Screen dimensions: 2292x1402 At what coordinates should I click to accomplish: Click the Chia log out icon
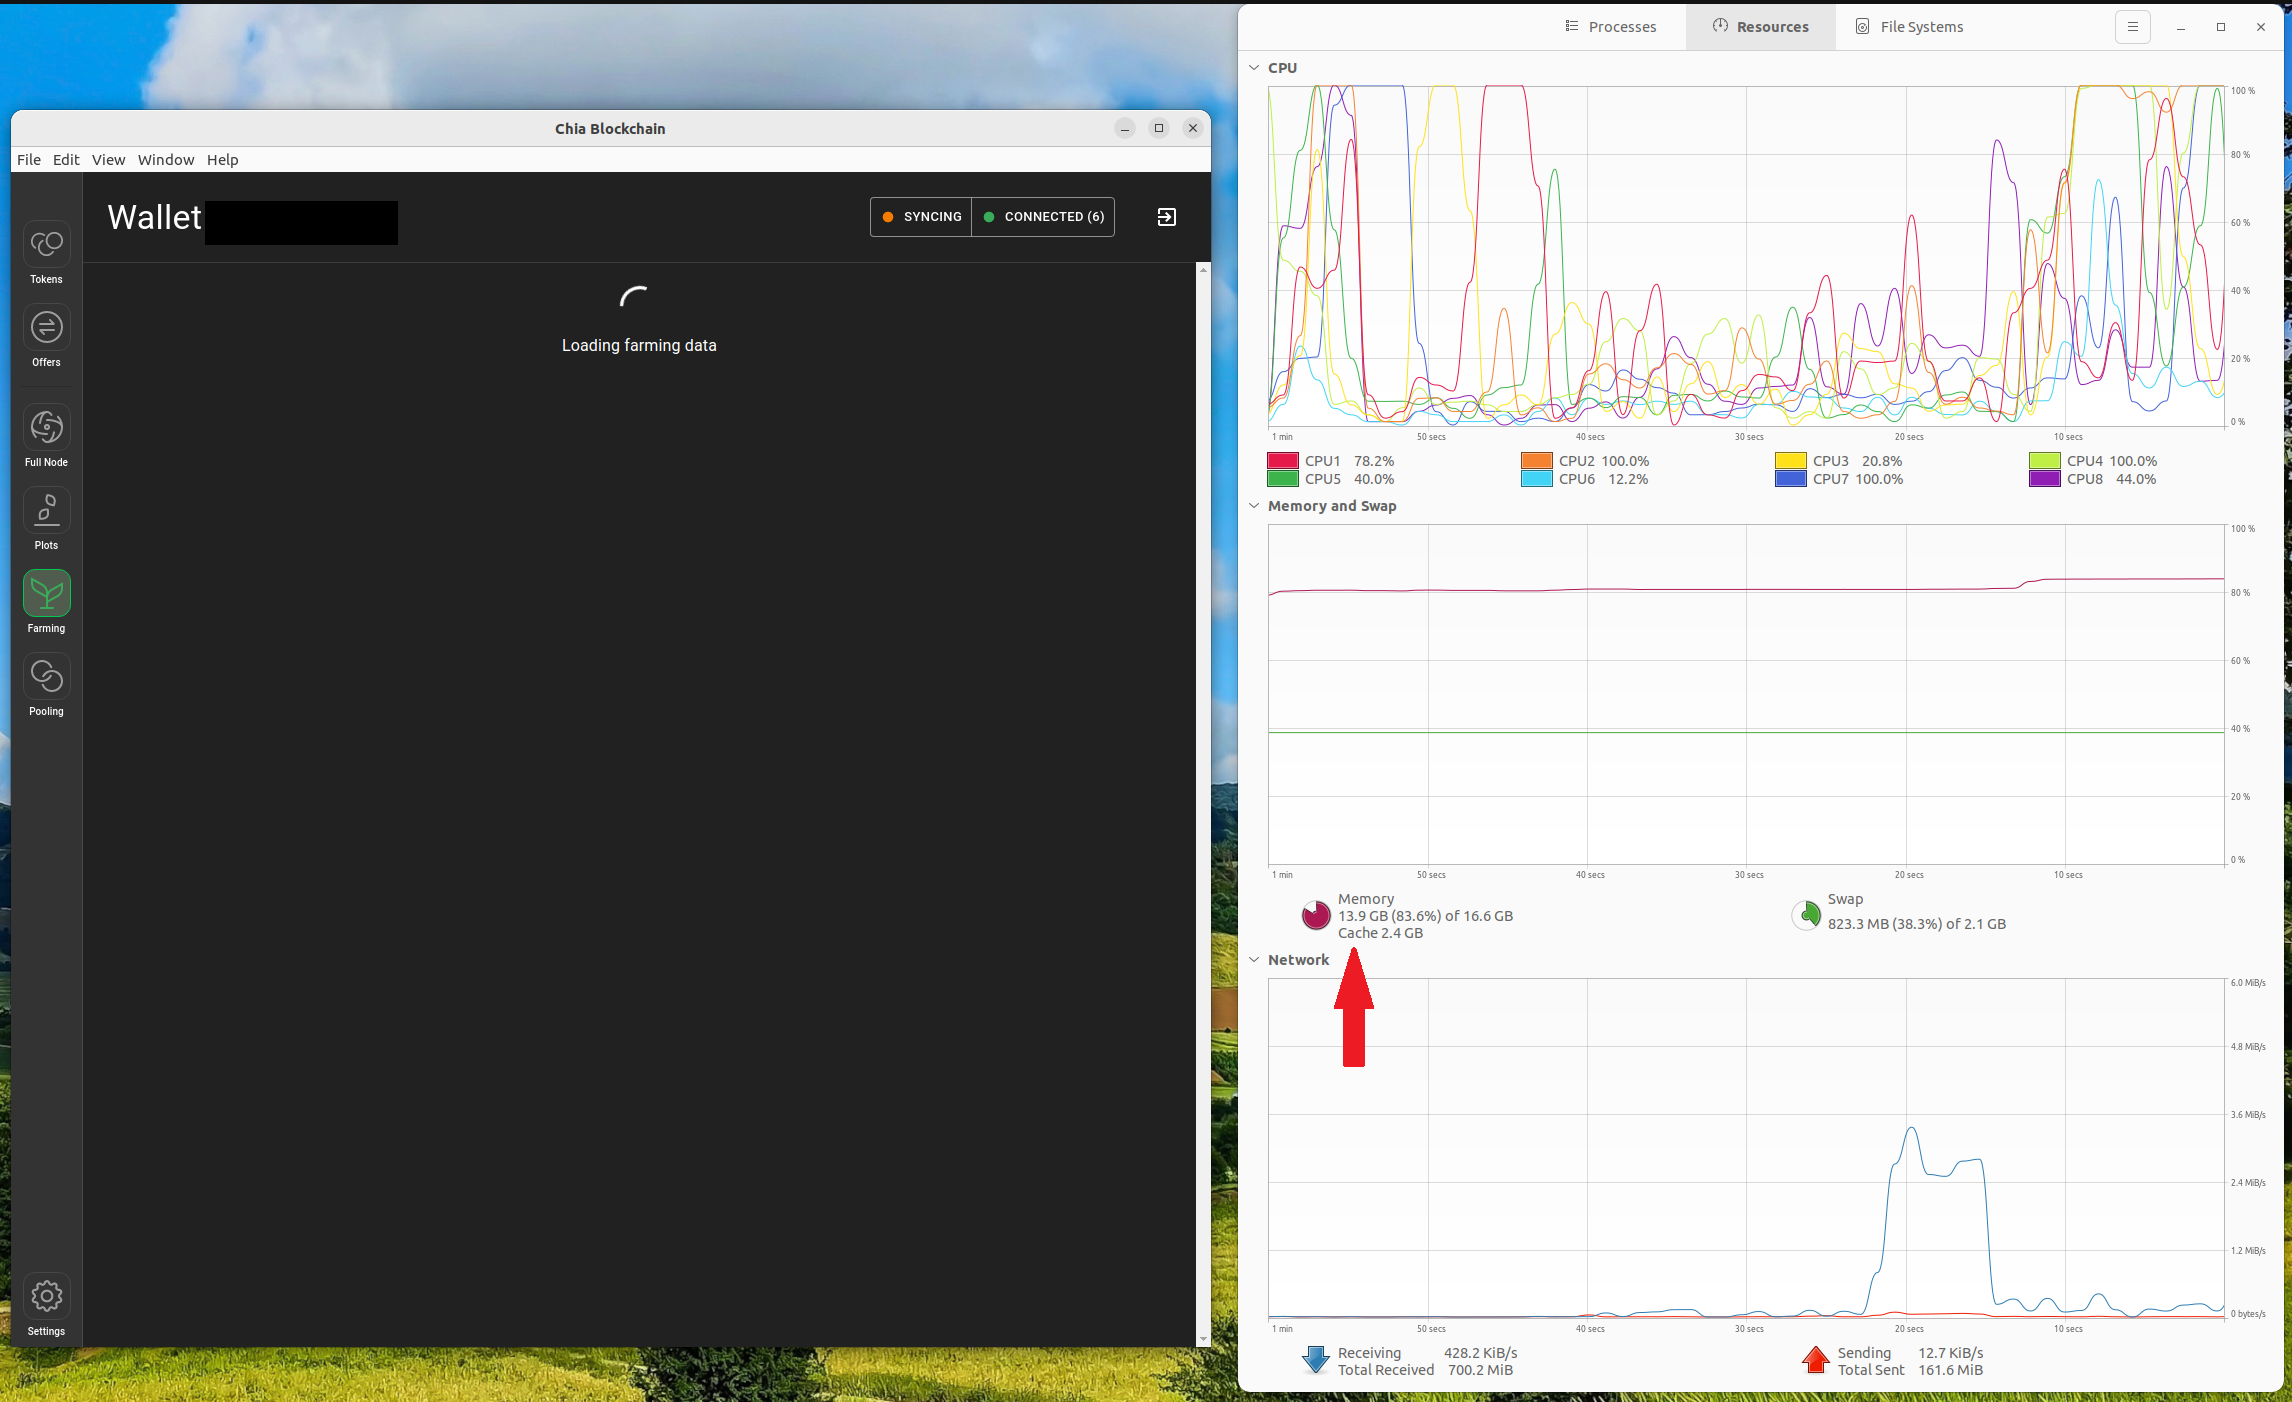click(x=1166, y=217)
